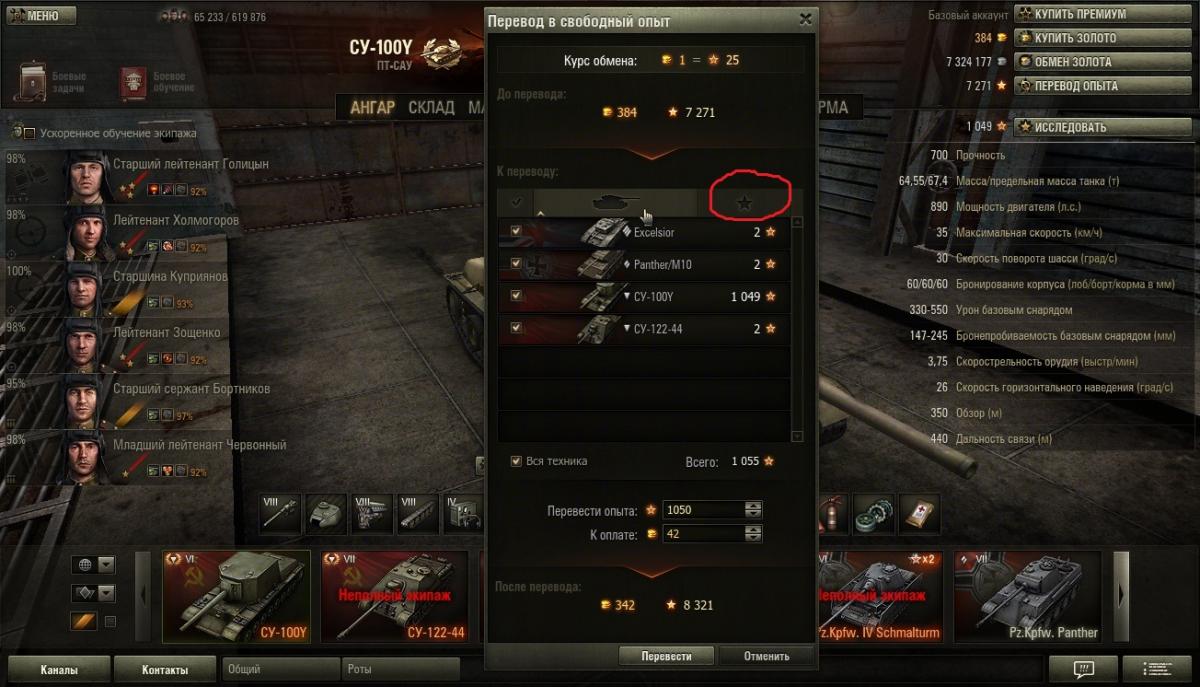Click the star column header icon
The height and width of the screenshot is (687, 1200).
coord(744,202)
